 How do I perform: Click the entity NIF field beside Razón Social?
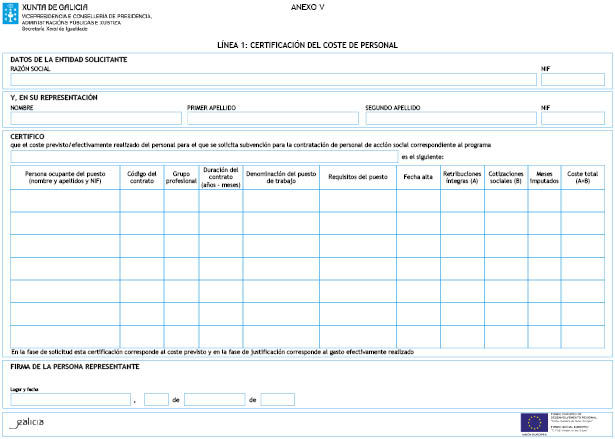point(573,80)
